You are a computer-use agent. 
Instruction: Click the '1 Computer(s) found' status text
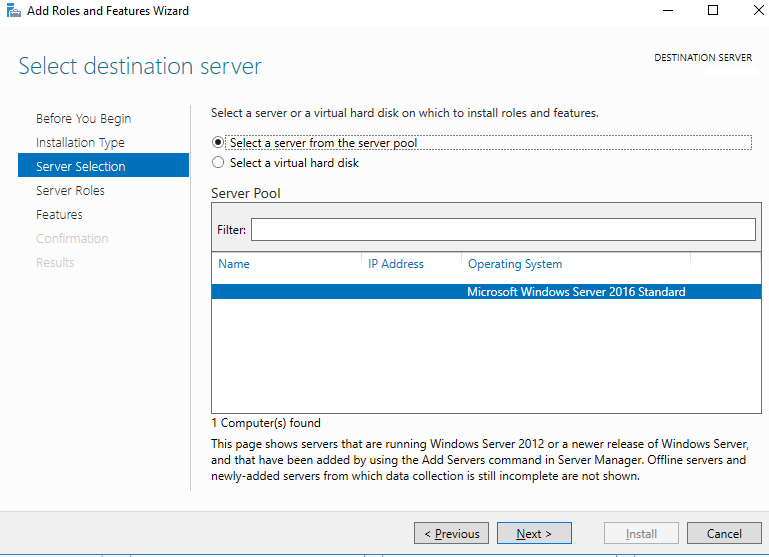point(266,423)
